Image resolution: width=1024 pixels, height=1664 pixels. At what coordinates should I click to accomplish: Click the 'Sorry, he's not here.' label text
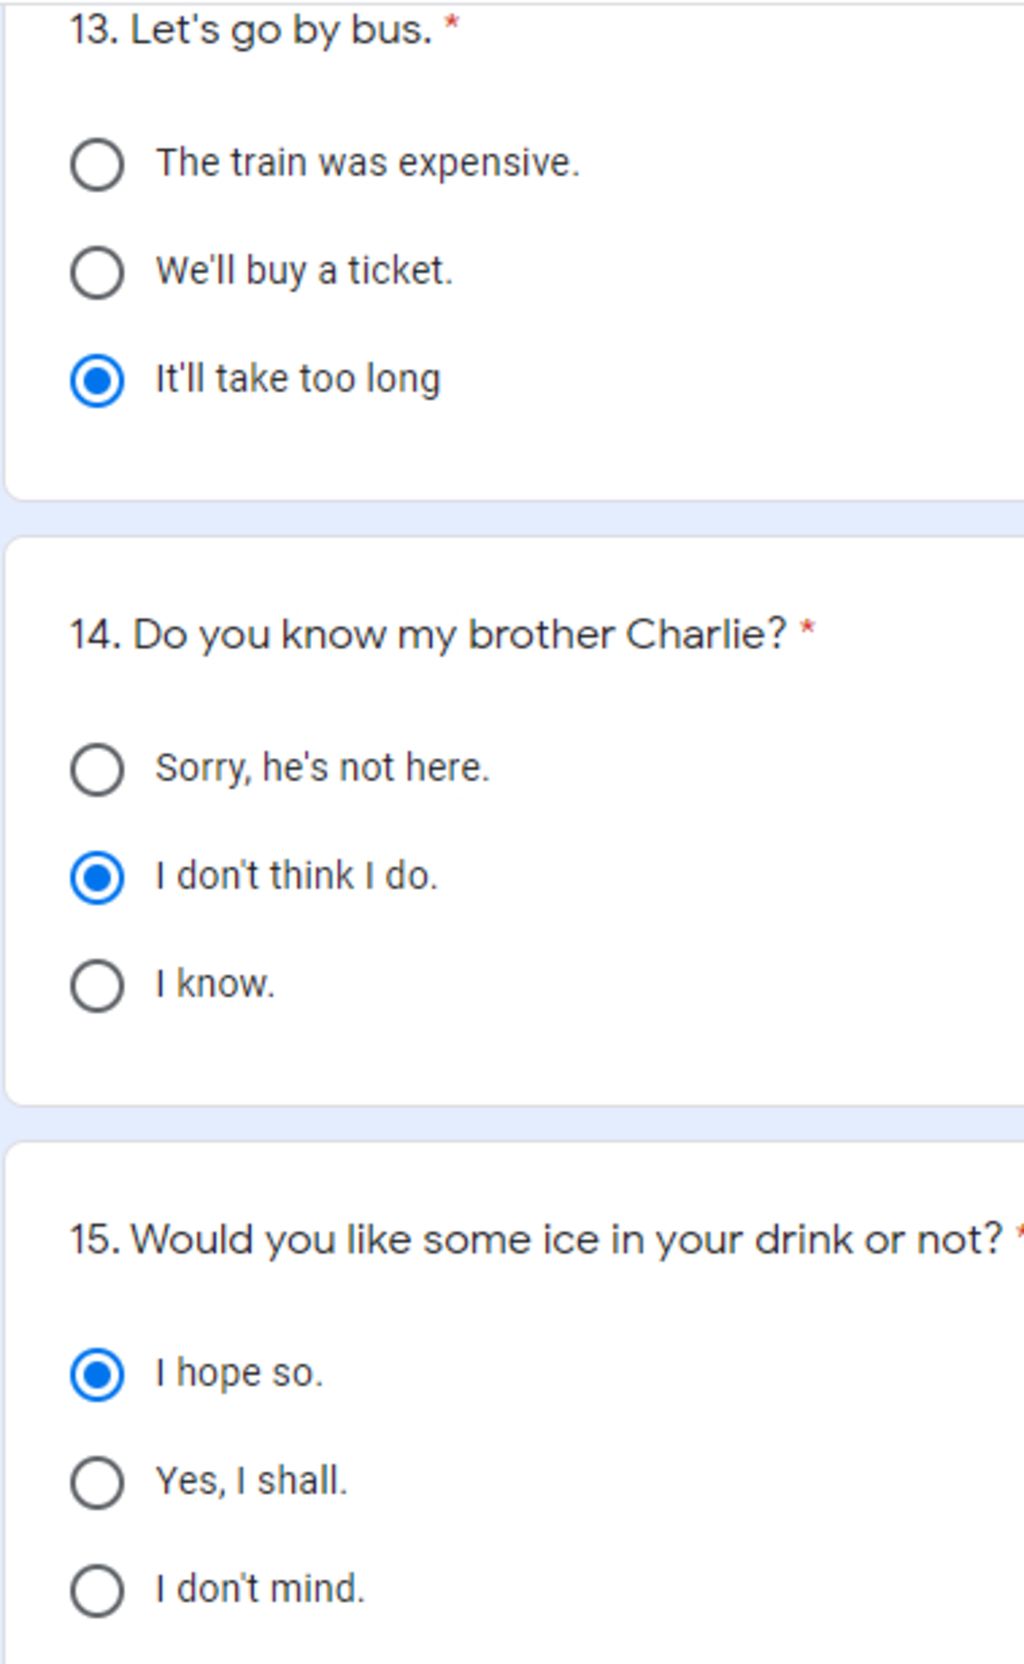[322, 768]
